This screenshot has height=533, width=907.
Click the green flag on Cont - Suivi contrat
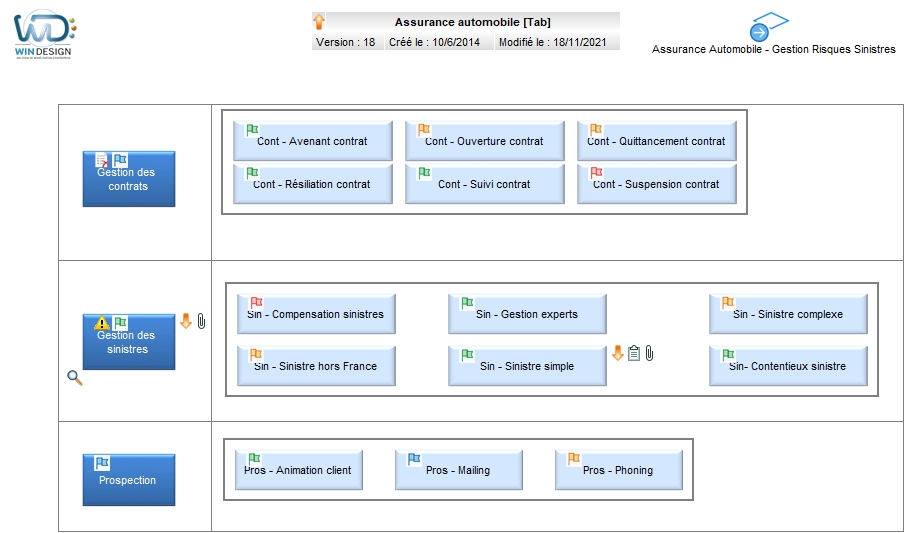(424, 172)
